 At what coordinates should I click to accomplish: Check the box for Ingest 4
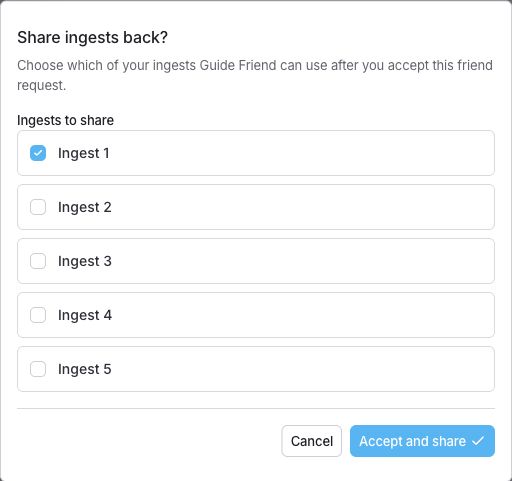38,315
